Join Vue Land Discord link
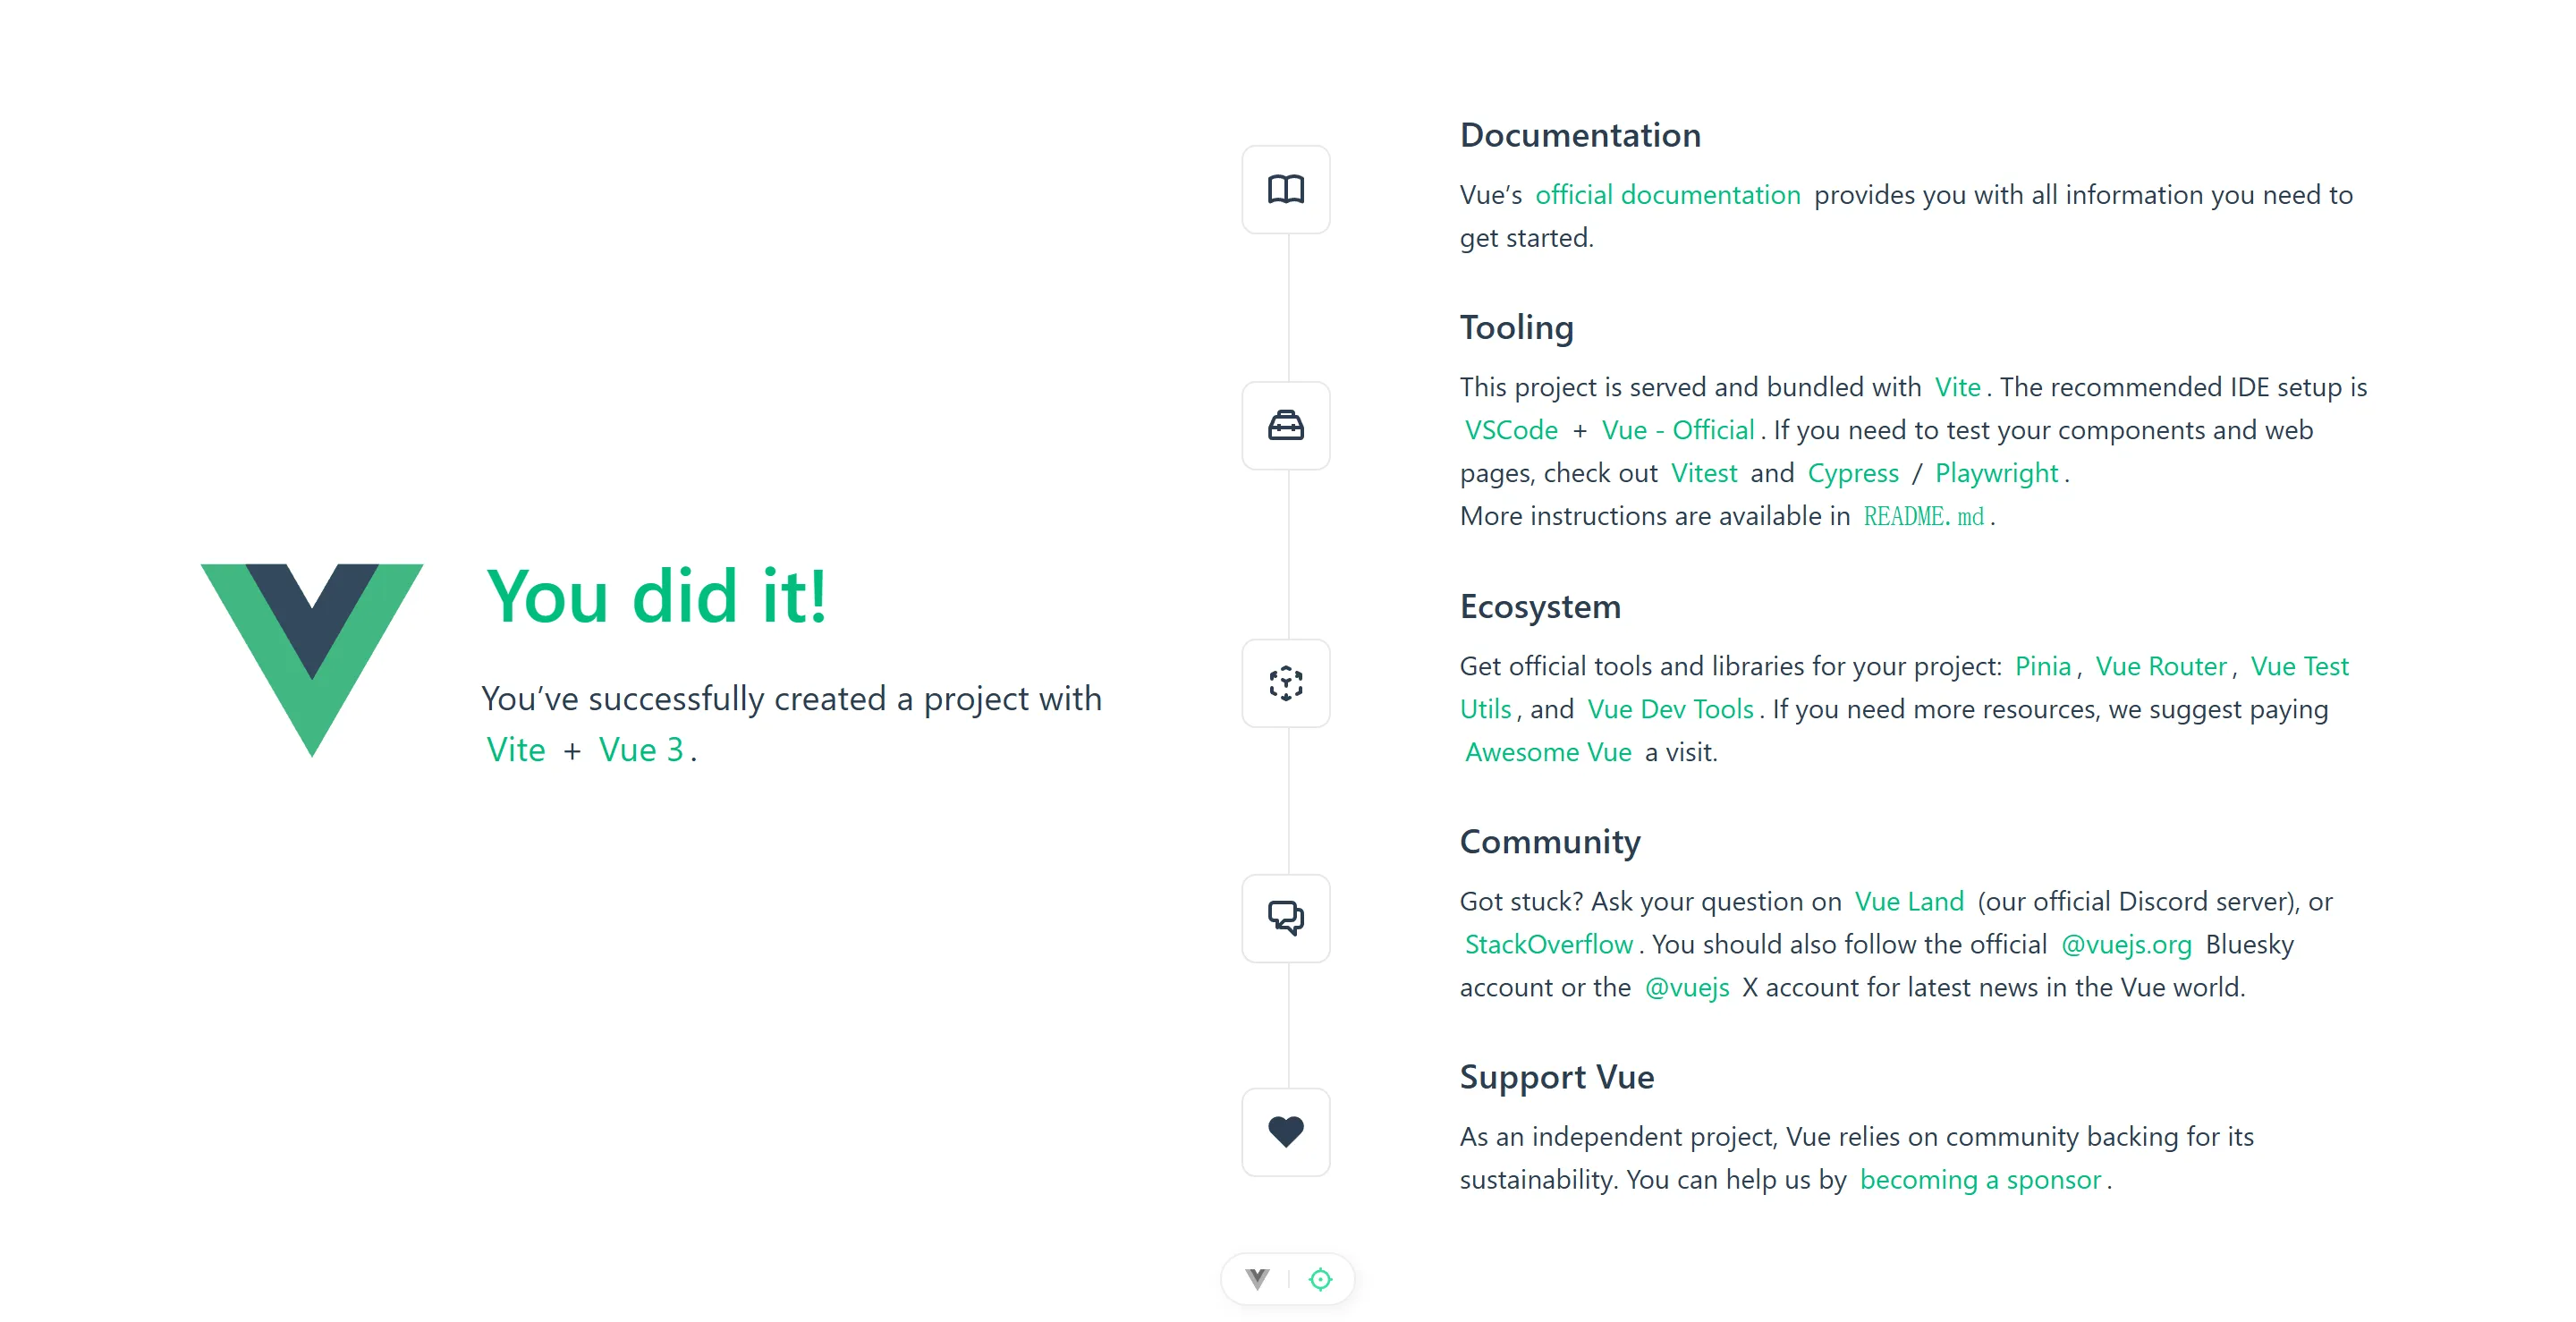Screen dimensions: 2576x1322 point(1908,901)
